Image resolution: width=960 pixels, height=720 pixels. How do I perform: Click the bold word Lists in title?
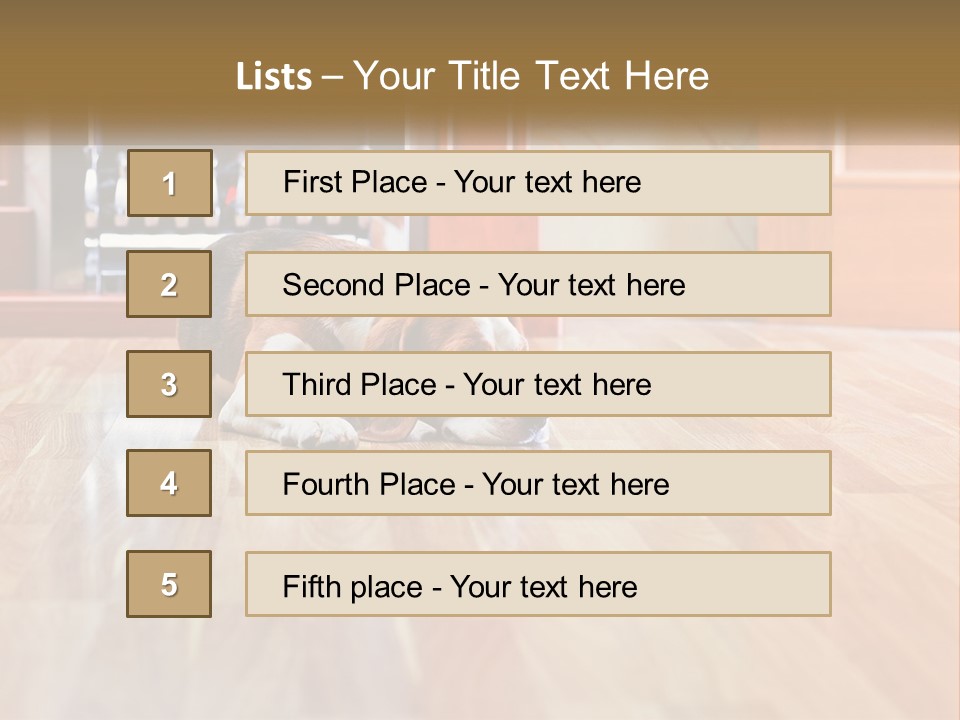click(x=273, y=77)
